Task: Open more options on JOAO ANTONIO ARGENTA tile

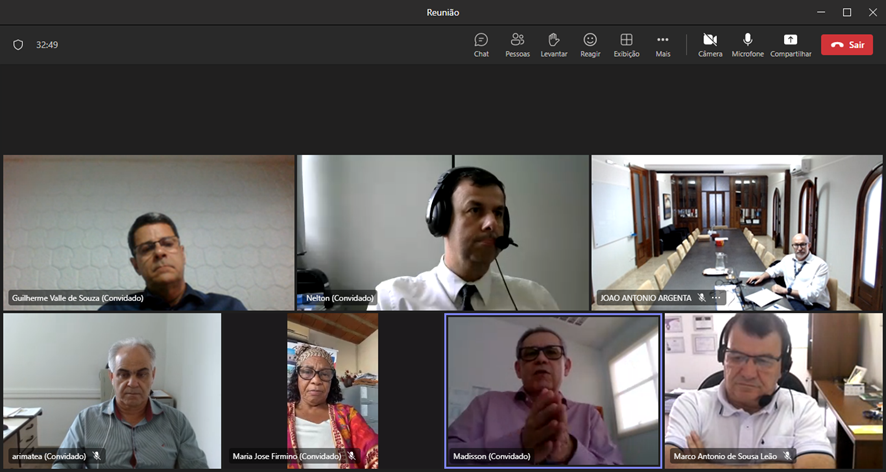Action: click(x=716, y=298)
